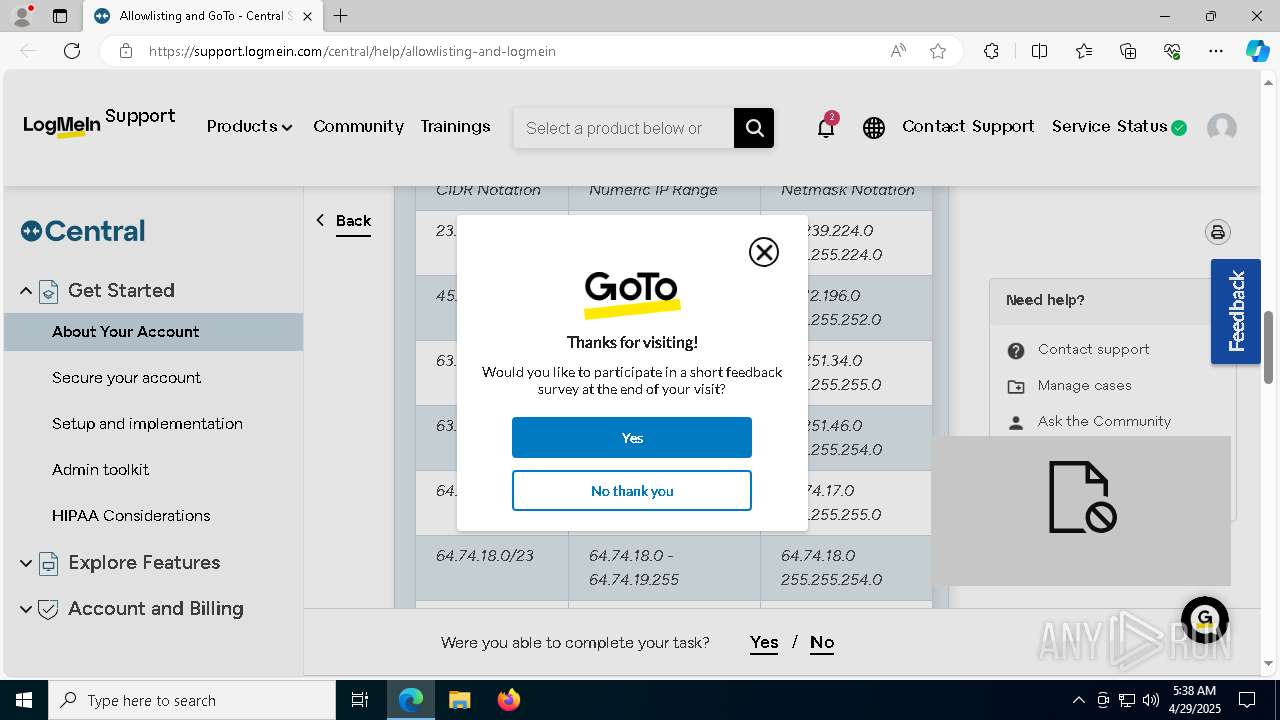Select HIPAA Considerations item

pyautogui.click(x=131, y=516)
